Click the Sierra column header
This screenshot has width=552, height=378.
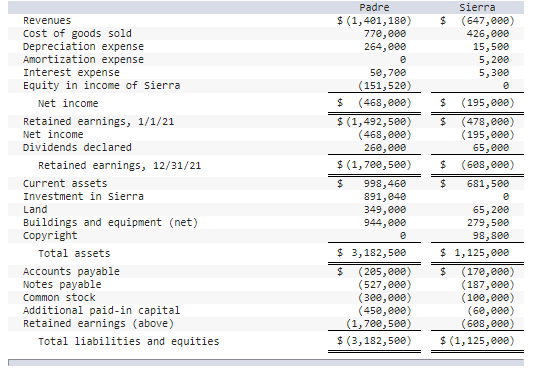[x=477, y=7]
